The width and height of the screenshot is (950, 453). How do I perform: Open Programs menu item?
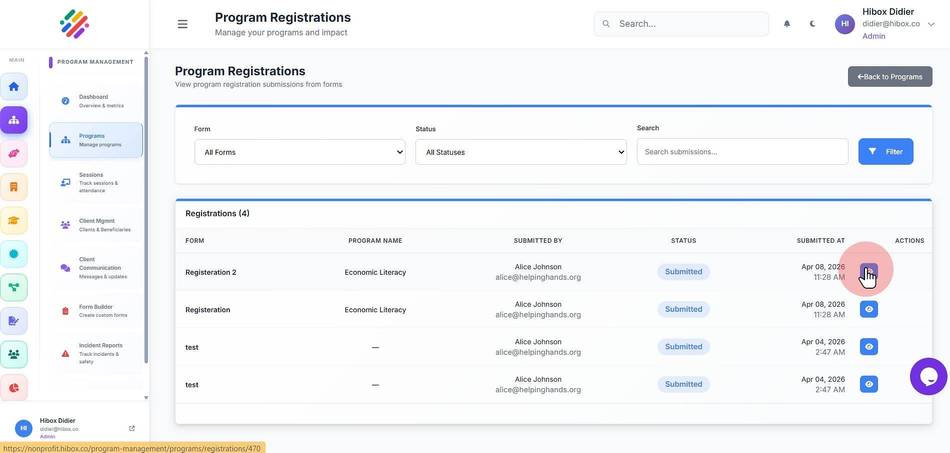(x=96, y=140)
